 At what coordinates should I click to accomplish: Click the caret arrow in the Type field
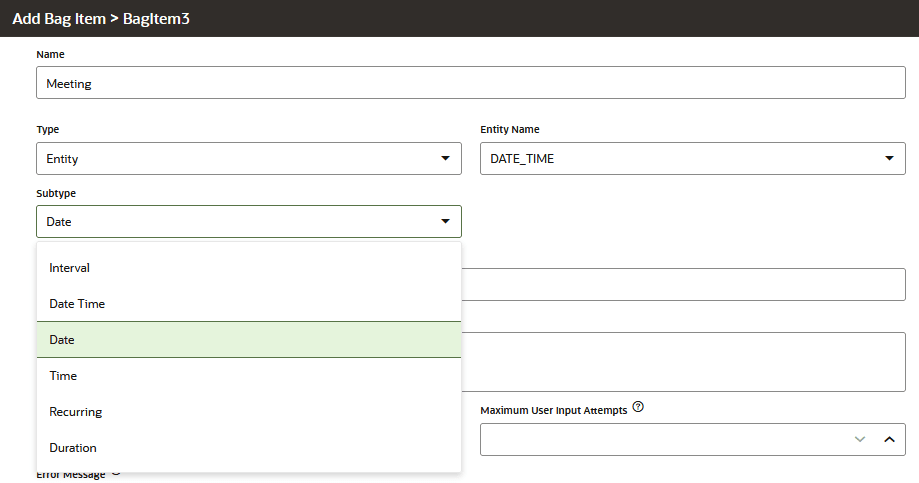tap(445, 158)
